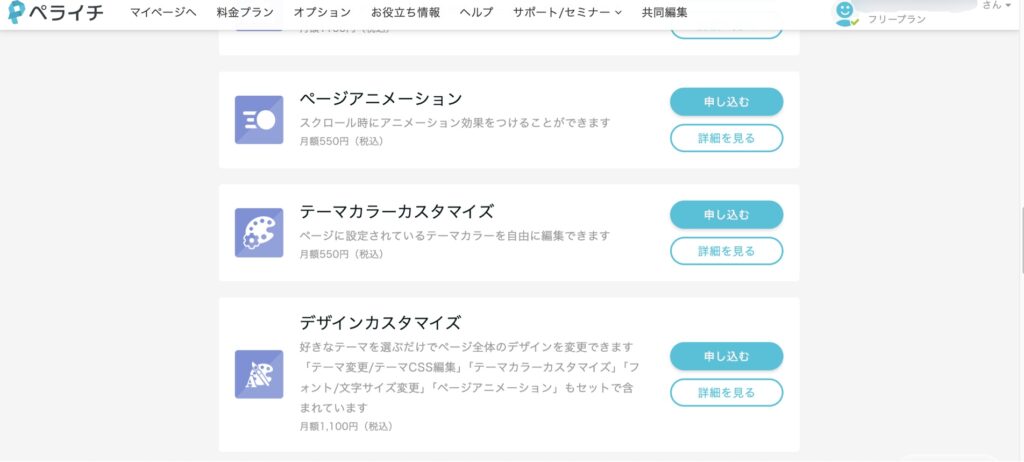Click 申し込む for デザインカスタマイズ
Image resolution: width=1024 pixels, height=462 pixels.
pyautogui.click(x=726, y=356)
